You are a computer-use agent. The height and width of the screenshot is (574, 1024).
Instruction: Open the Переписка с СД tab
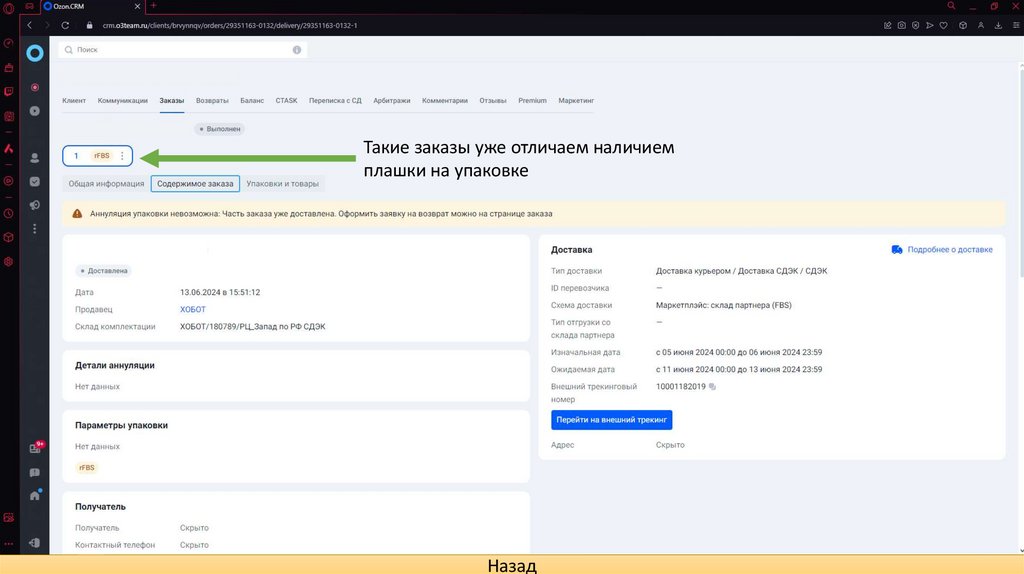click(x=335, y=101)
